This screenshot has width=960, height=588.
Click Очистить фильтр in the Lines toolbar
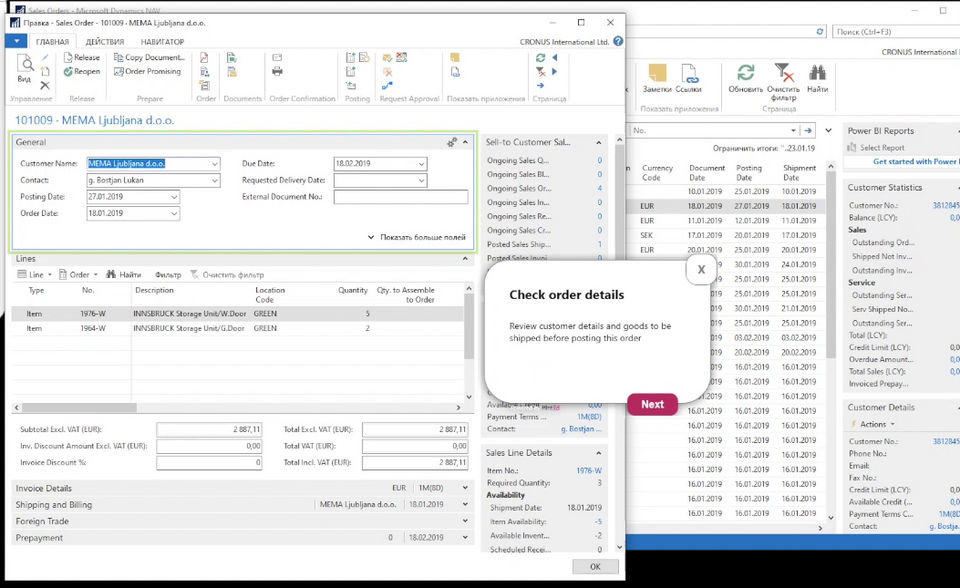[227, 274]
